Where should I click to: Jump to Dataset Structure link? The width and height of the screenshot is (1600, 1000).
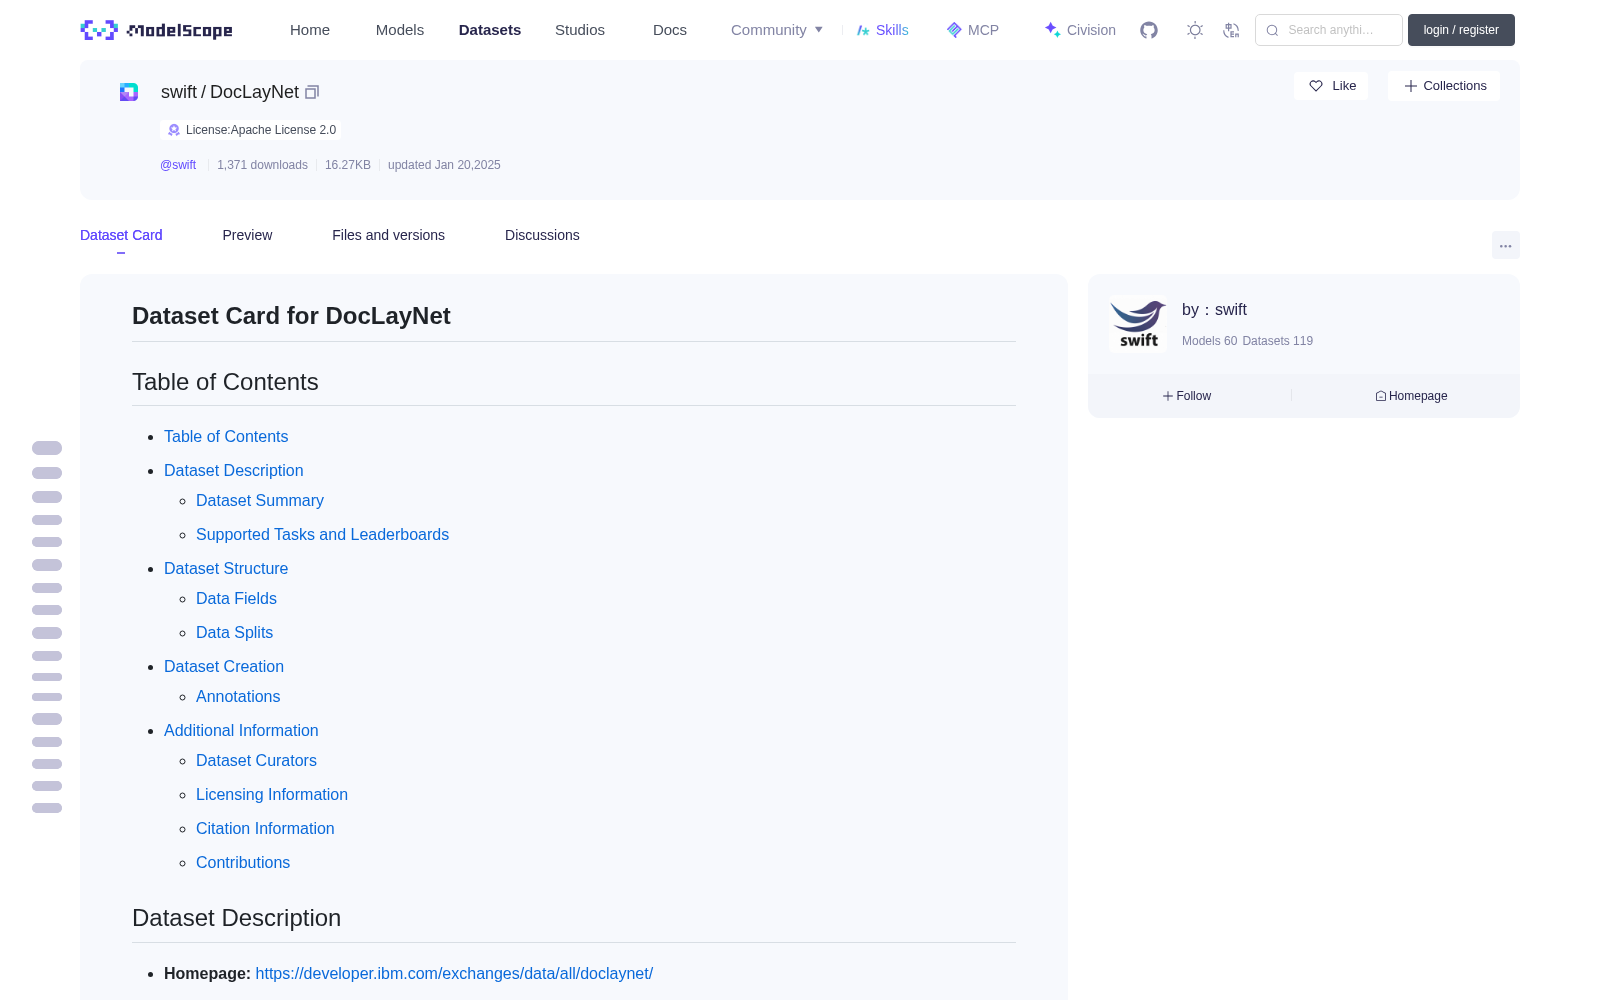pyautogui.click(x=226, y=568)
